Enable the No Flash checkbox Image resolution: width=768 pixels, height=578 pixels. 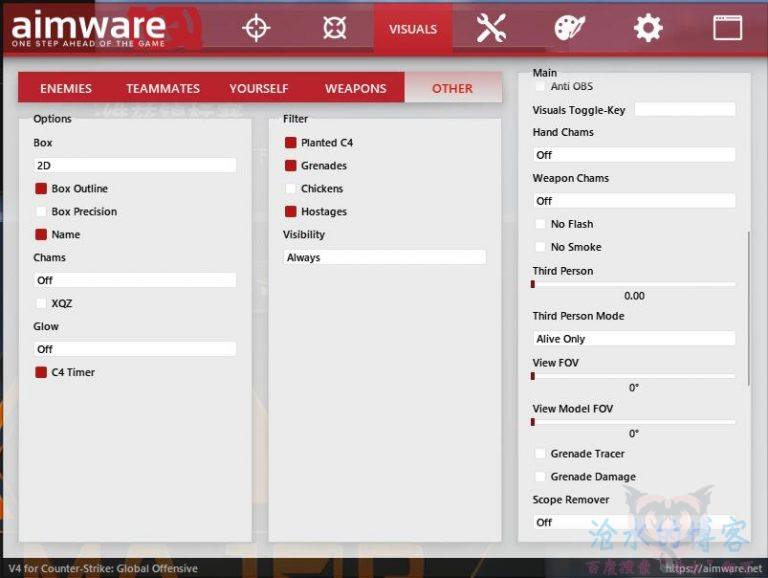pyautogui.click(x=541, y=225)
